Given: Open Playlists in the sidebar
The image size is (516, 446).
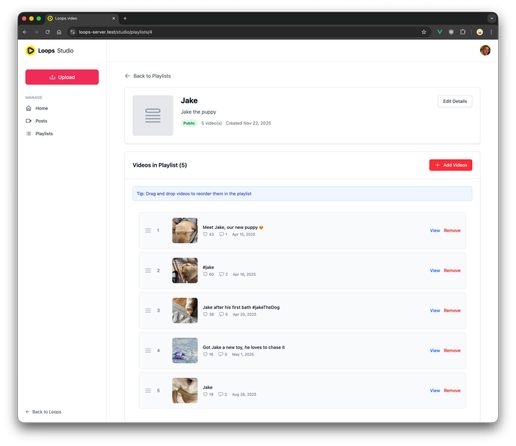Looking at the screenshot, I should pos(44,134).
